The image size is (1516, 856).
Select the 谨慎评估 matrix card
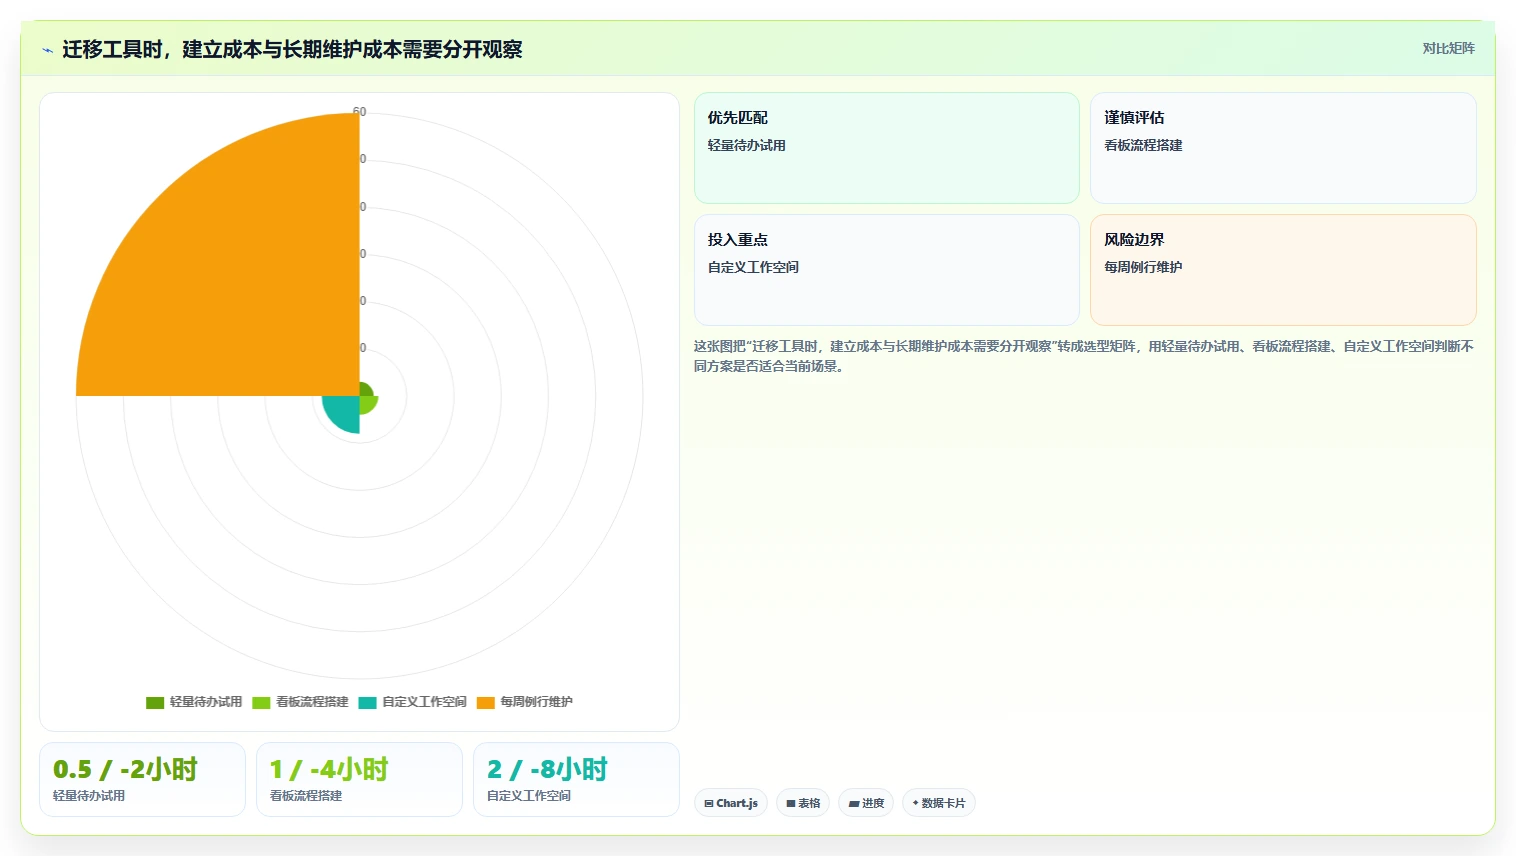(1283, 148)
